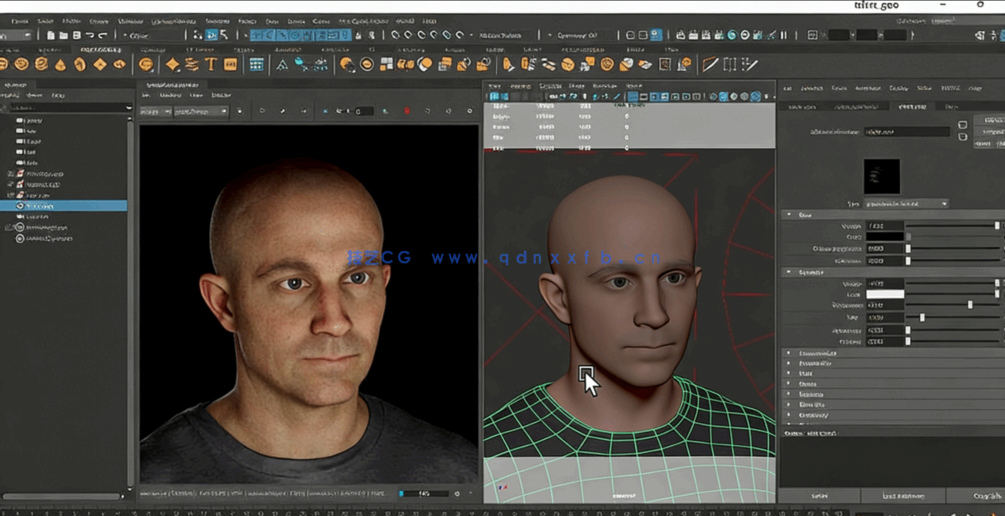Click the diagonal pencil line icon on shelf
The width and height of the screenshot is (1005, 516).
710,65
